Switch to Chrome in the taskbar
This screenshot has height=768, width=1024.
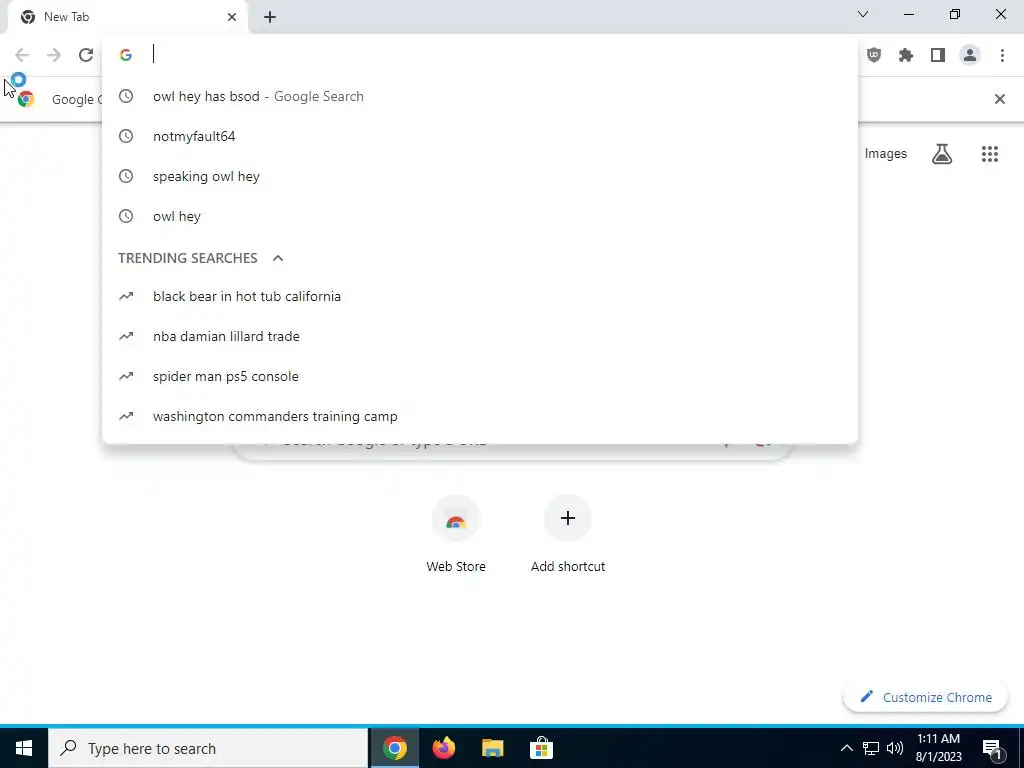tap(394, 748)
